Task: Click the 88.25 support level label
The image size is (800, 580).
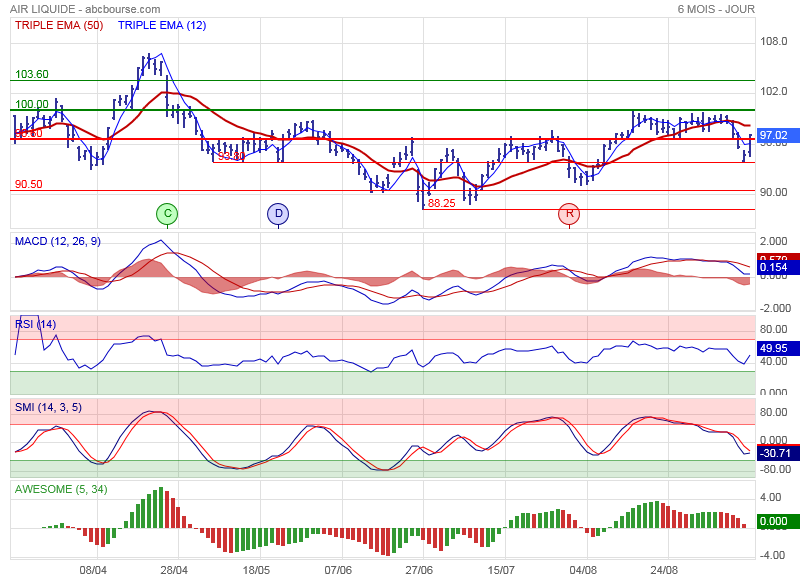Action: [x=442, y=203]
